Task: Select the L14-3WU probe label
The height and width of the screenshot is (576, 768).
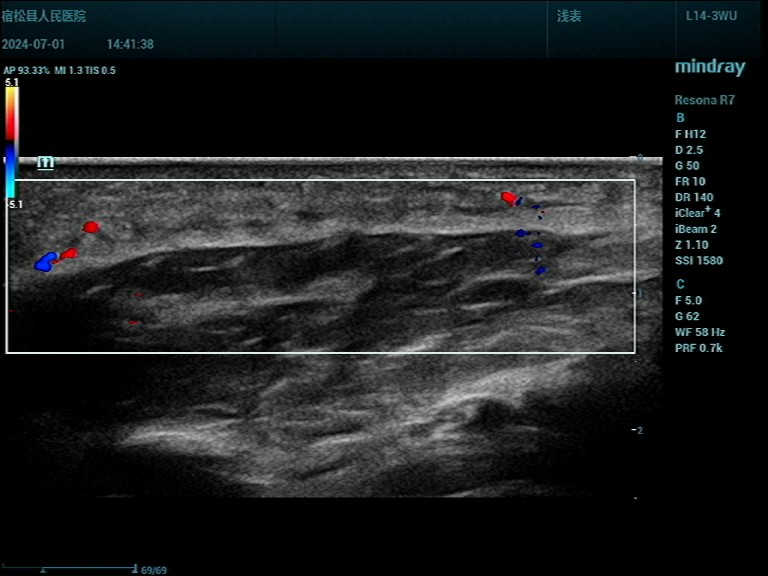Action: click(x=711, y=16)
